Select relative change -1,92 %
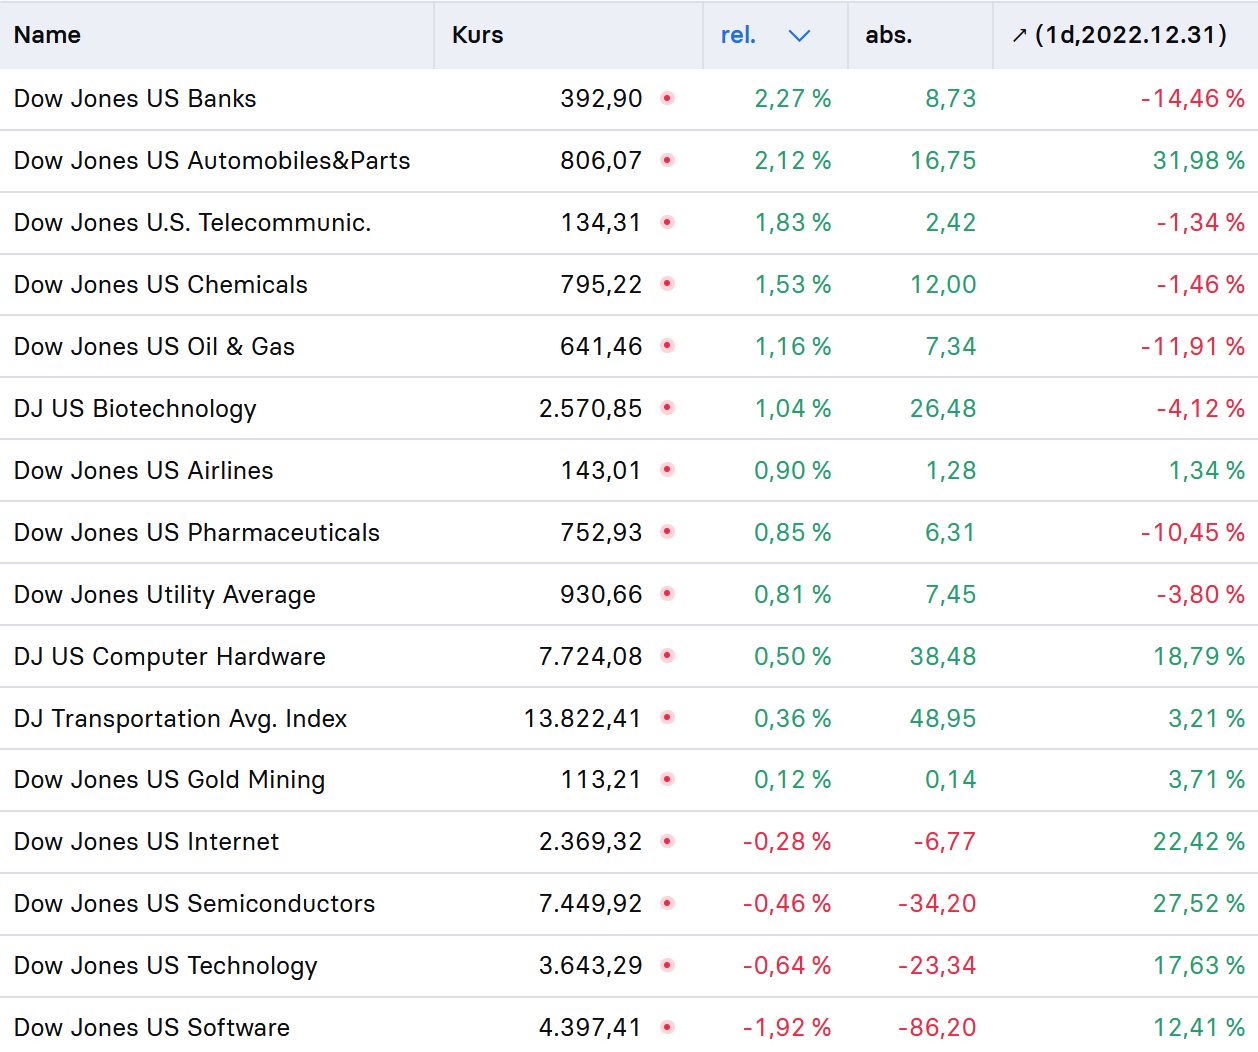Viewport: 1258px width, 1052px height. point(787,1027)
